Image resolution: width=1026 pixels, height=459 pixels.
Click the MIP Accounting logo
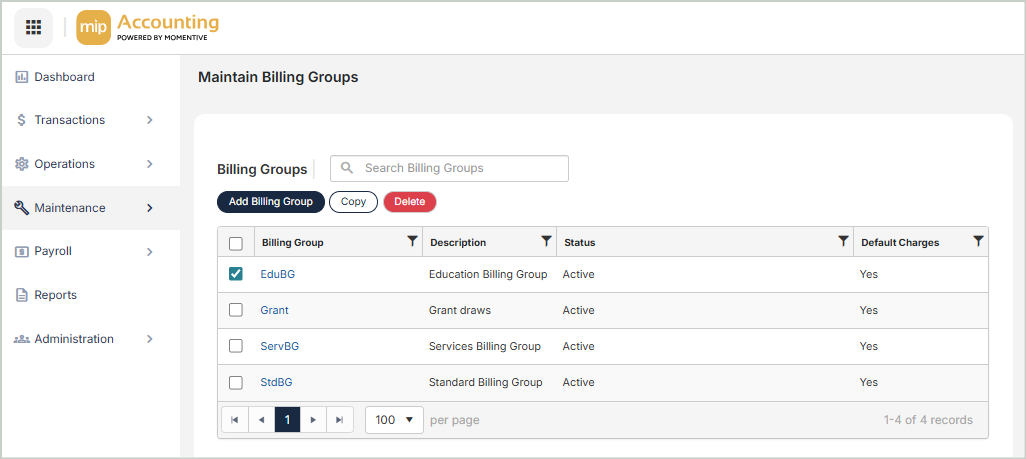coord(148,27)
